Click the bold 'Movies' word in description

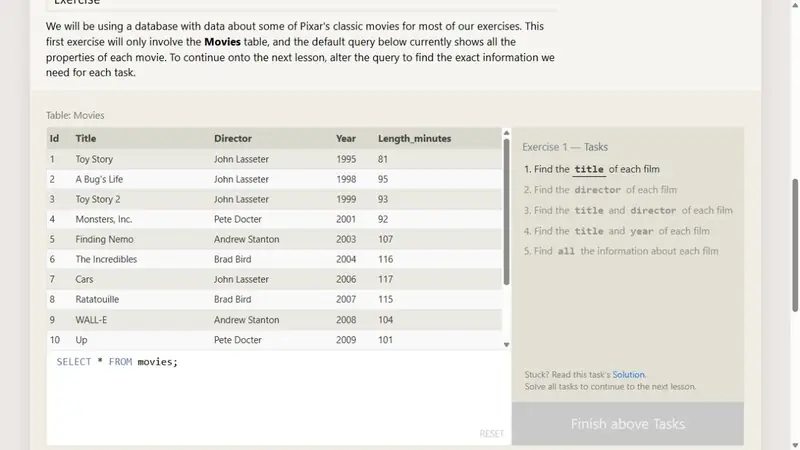click(222, 42)
